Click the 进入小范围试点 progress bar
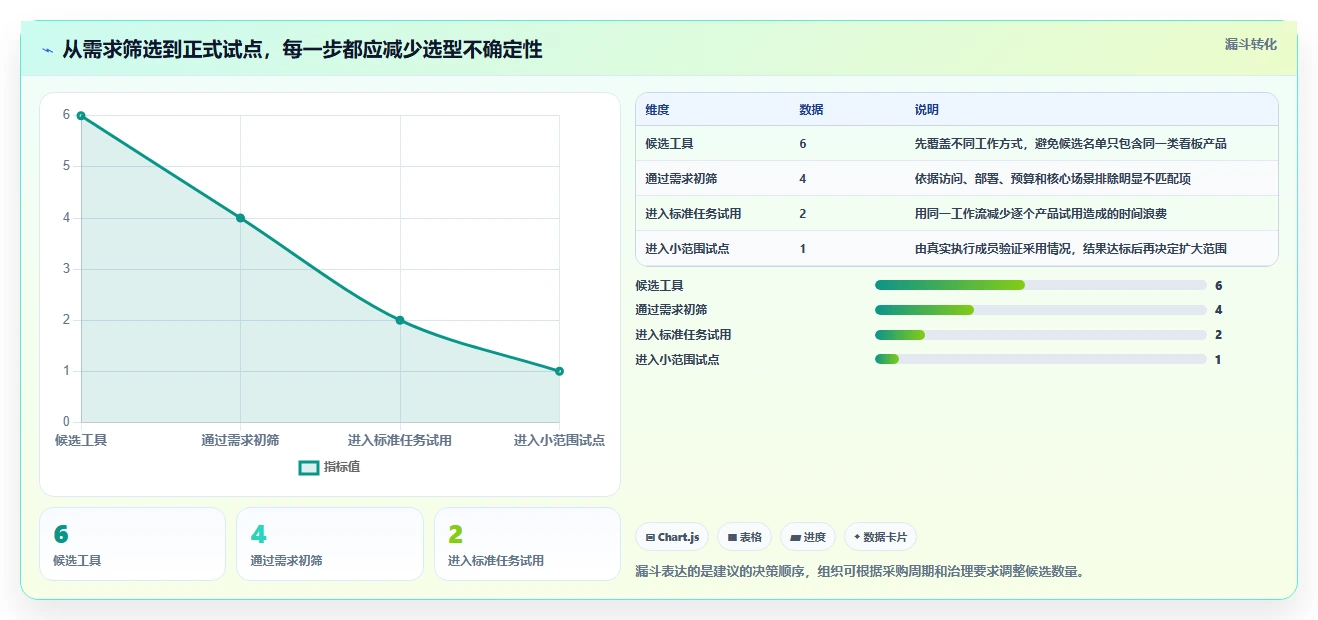The width and height of the screenshot is (1318, 620). (1041, 360)
